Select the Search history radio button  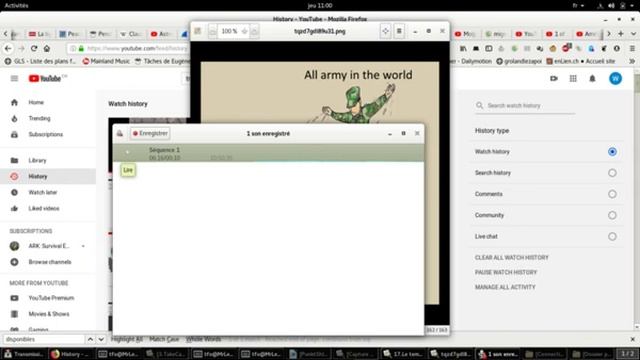tap(612, 173)
